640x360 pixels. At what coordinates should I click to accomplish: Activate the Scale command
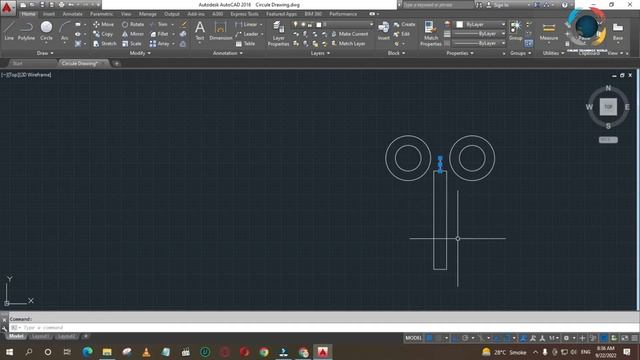(x=131, y=44)
